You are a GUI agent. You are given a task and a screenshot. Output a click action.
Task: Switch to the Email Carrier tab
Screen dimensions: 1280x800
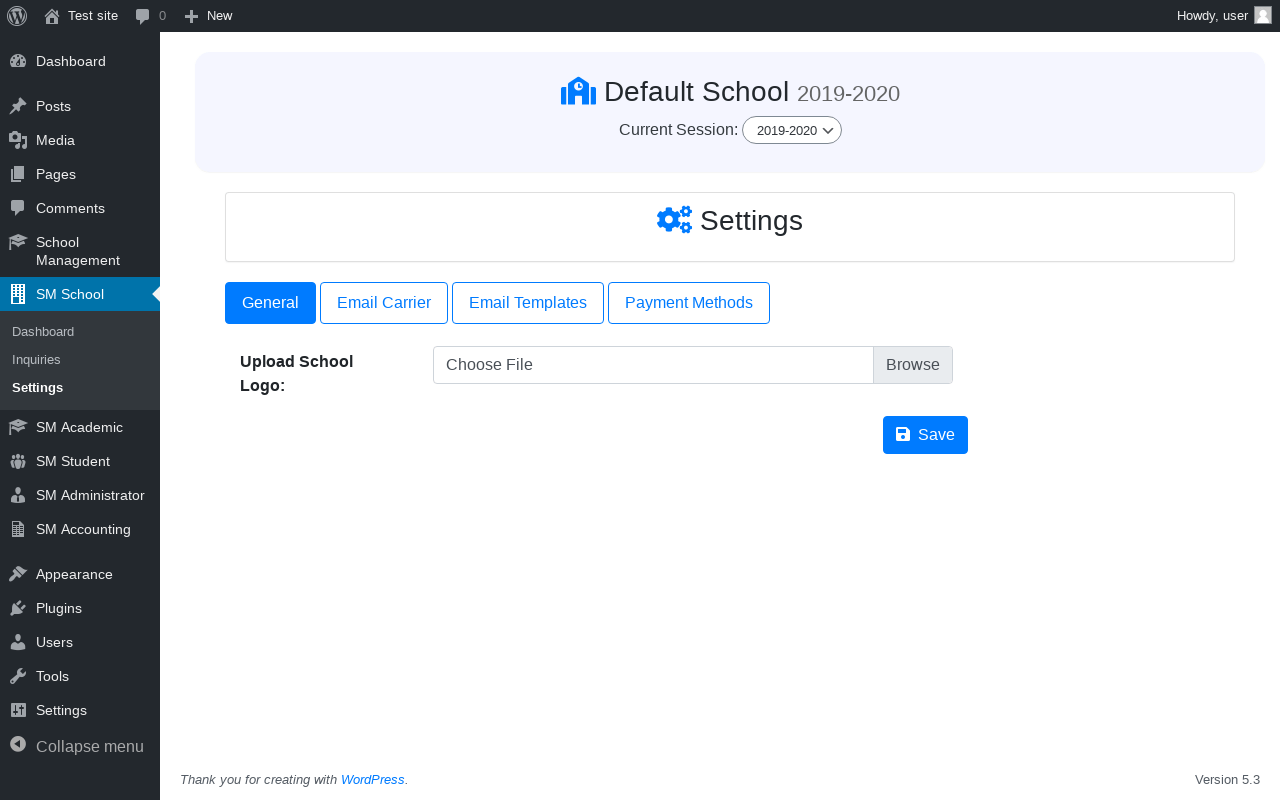(x=384, y=303)
